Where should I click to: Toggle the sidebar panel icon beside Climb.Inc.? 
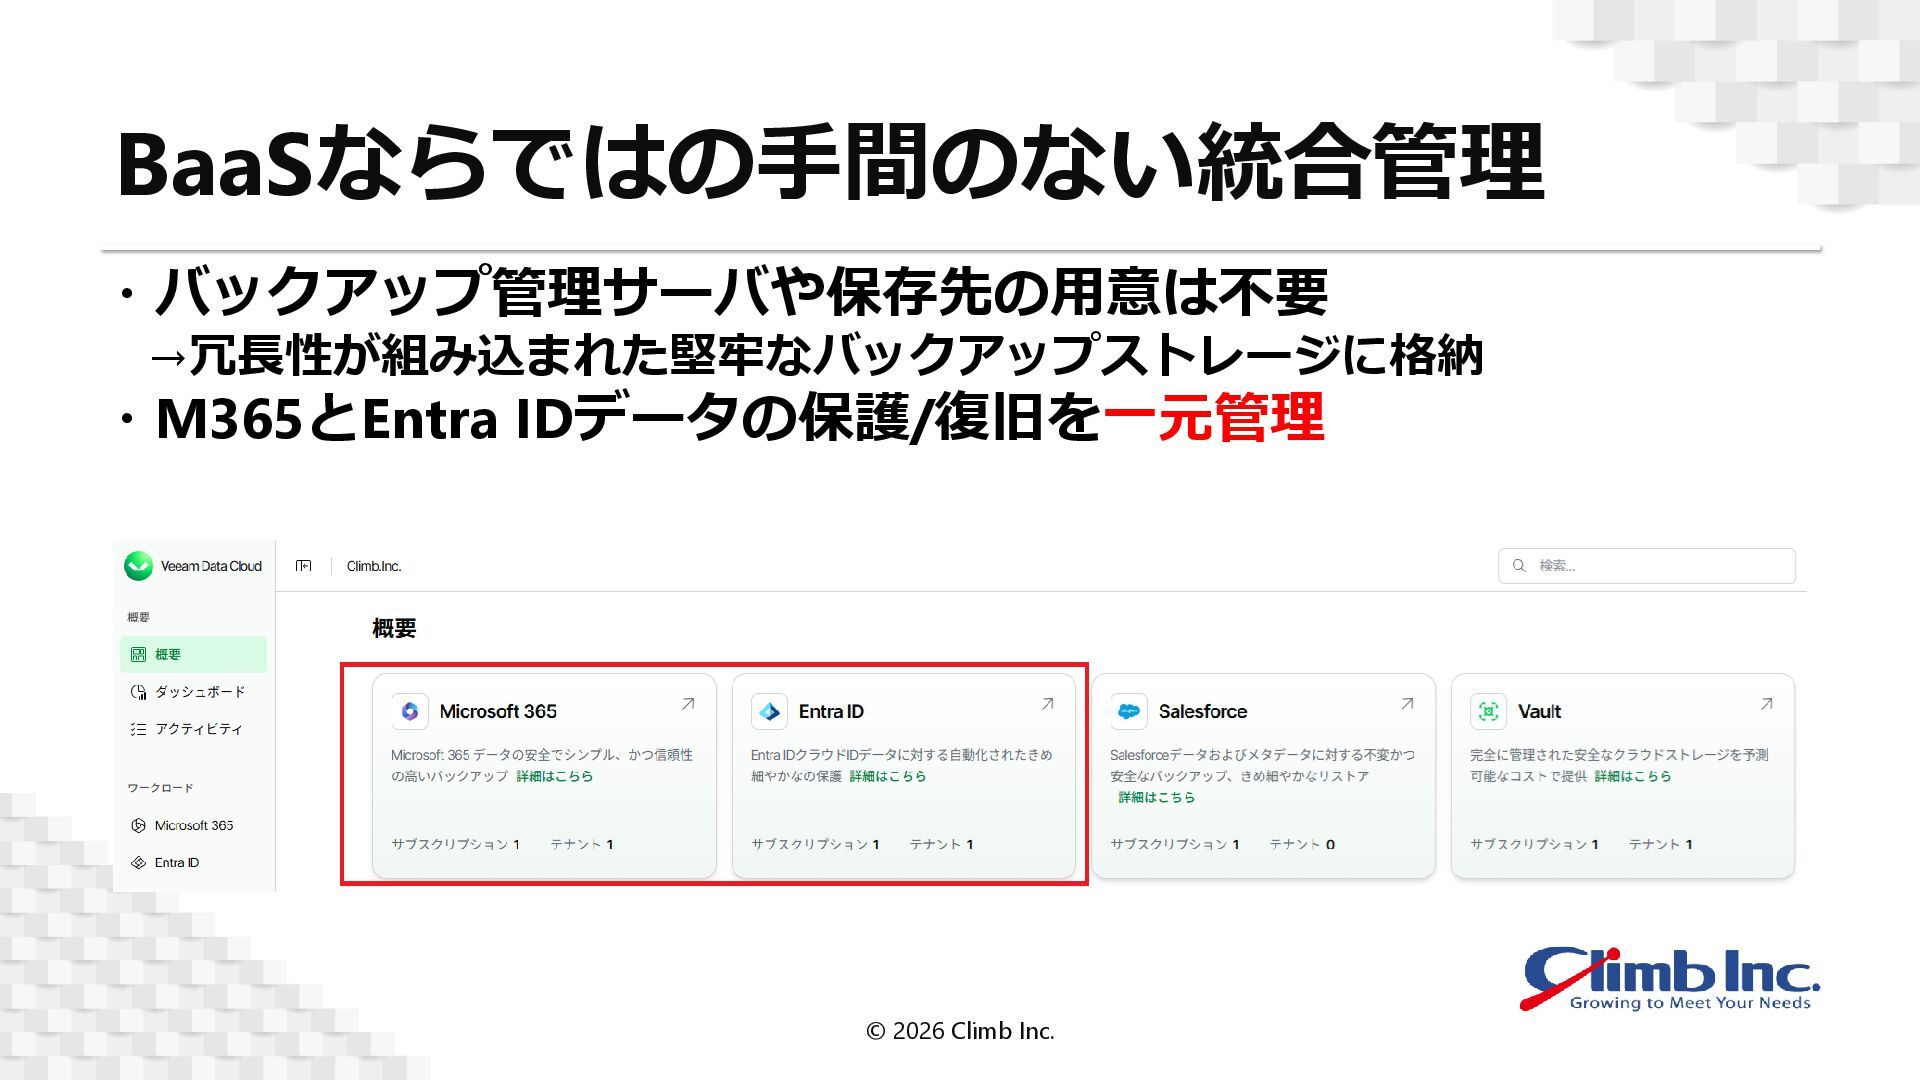[x=304, y=566]
